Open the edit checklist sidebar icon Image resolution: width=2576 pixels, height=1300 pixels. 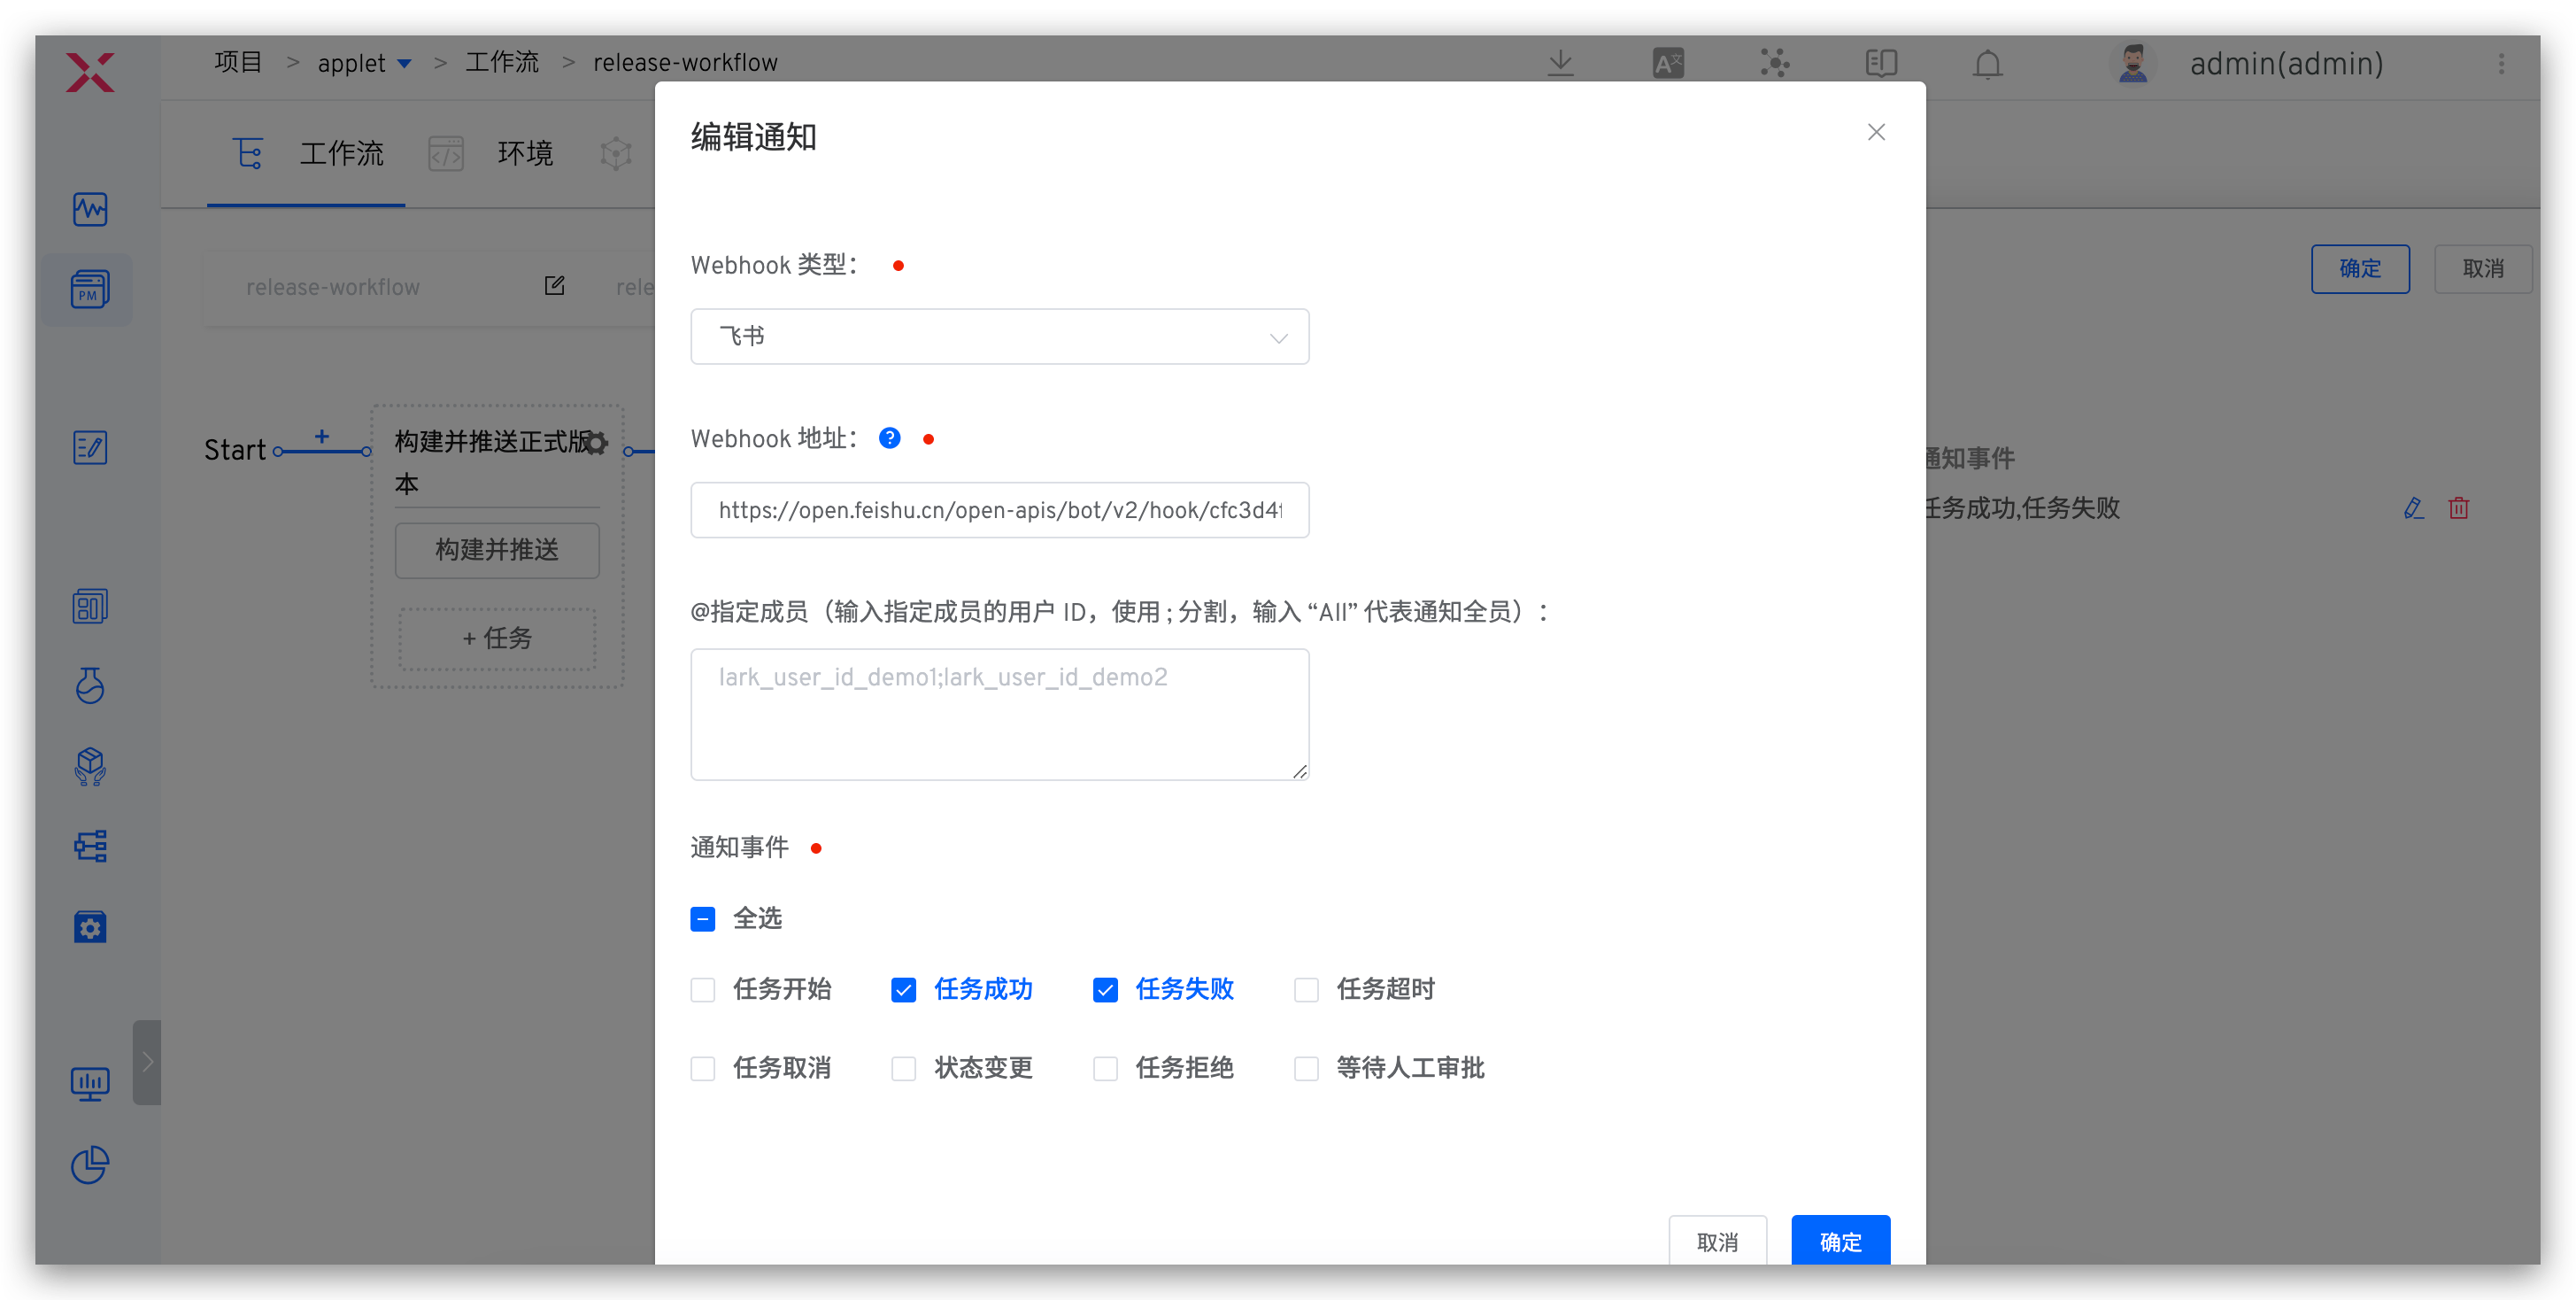pos(90,448)
